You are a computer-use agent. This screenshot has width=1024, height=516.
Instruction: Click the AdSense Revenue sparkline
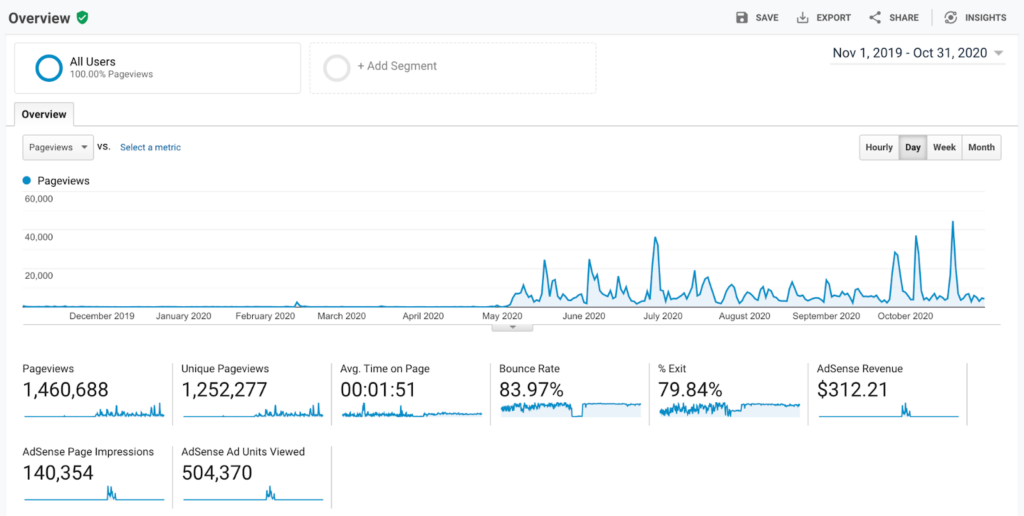point(889,411)
